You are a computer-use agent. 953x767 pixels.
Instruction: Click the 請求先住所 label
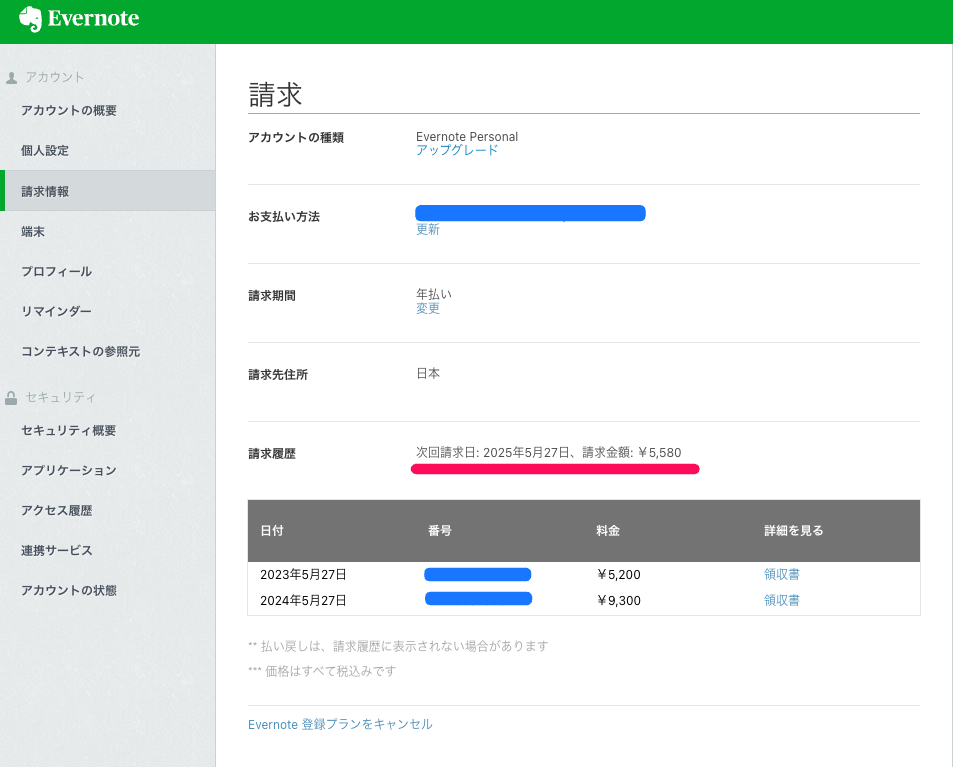pos(278,374)
